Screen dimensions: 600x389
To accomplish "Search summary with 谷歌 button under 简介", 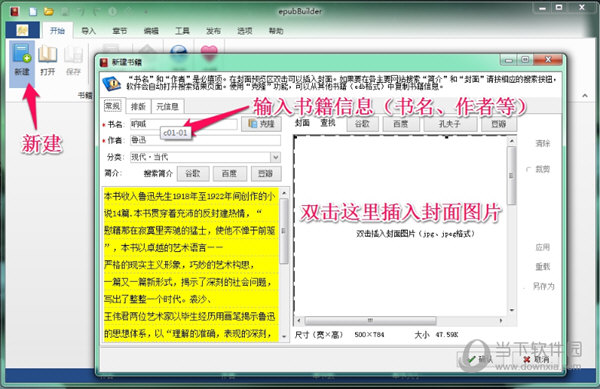I will (x=193, y=174).
